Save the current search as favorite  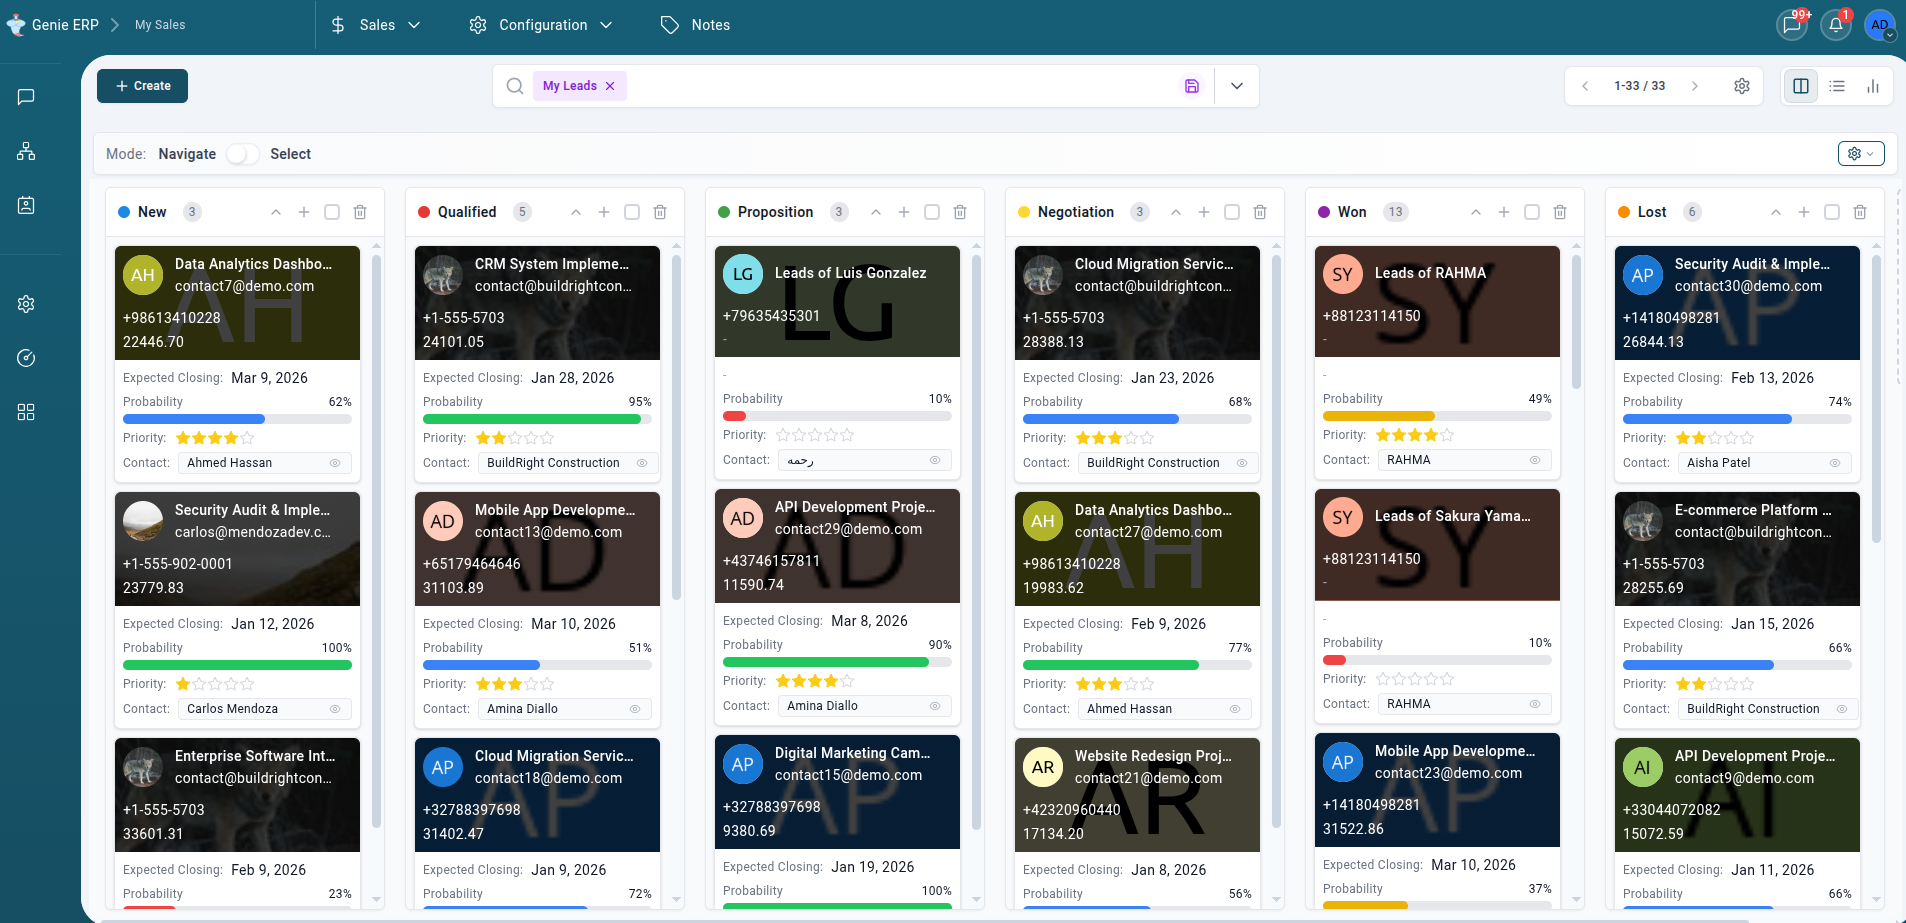tap(1191, 86)
